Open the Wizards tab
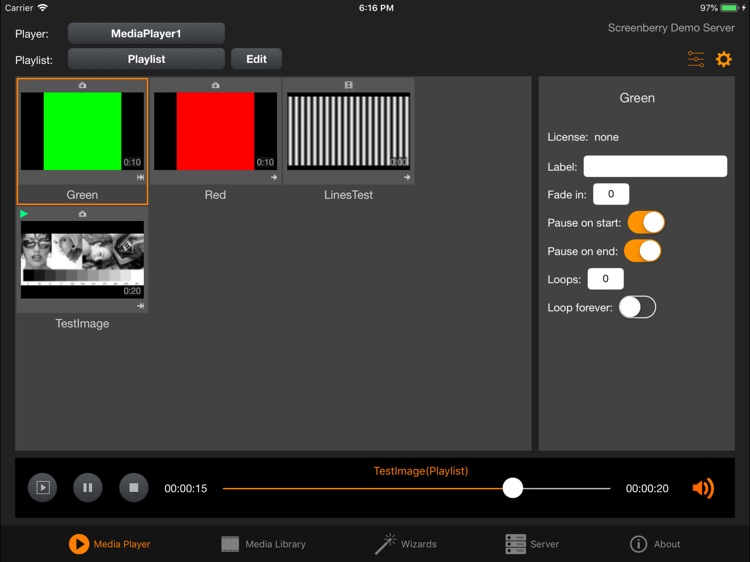Image resolution: width=750 pixels, height=562 pixels. (x=406, y=544)
